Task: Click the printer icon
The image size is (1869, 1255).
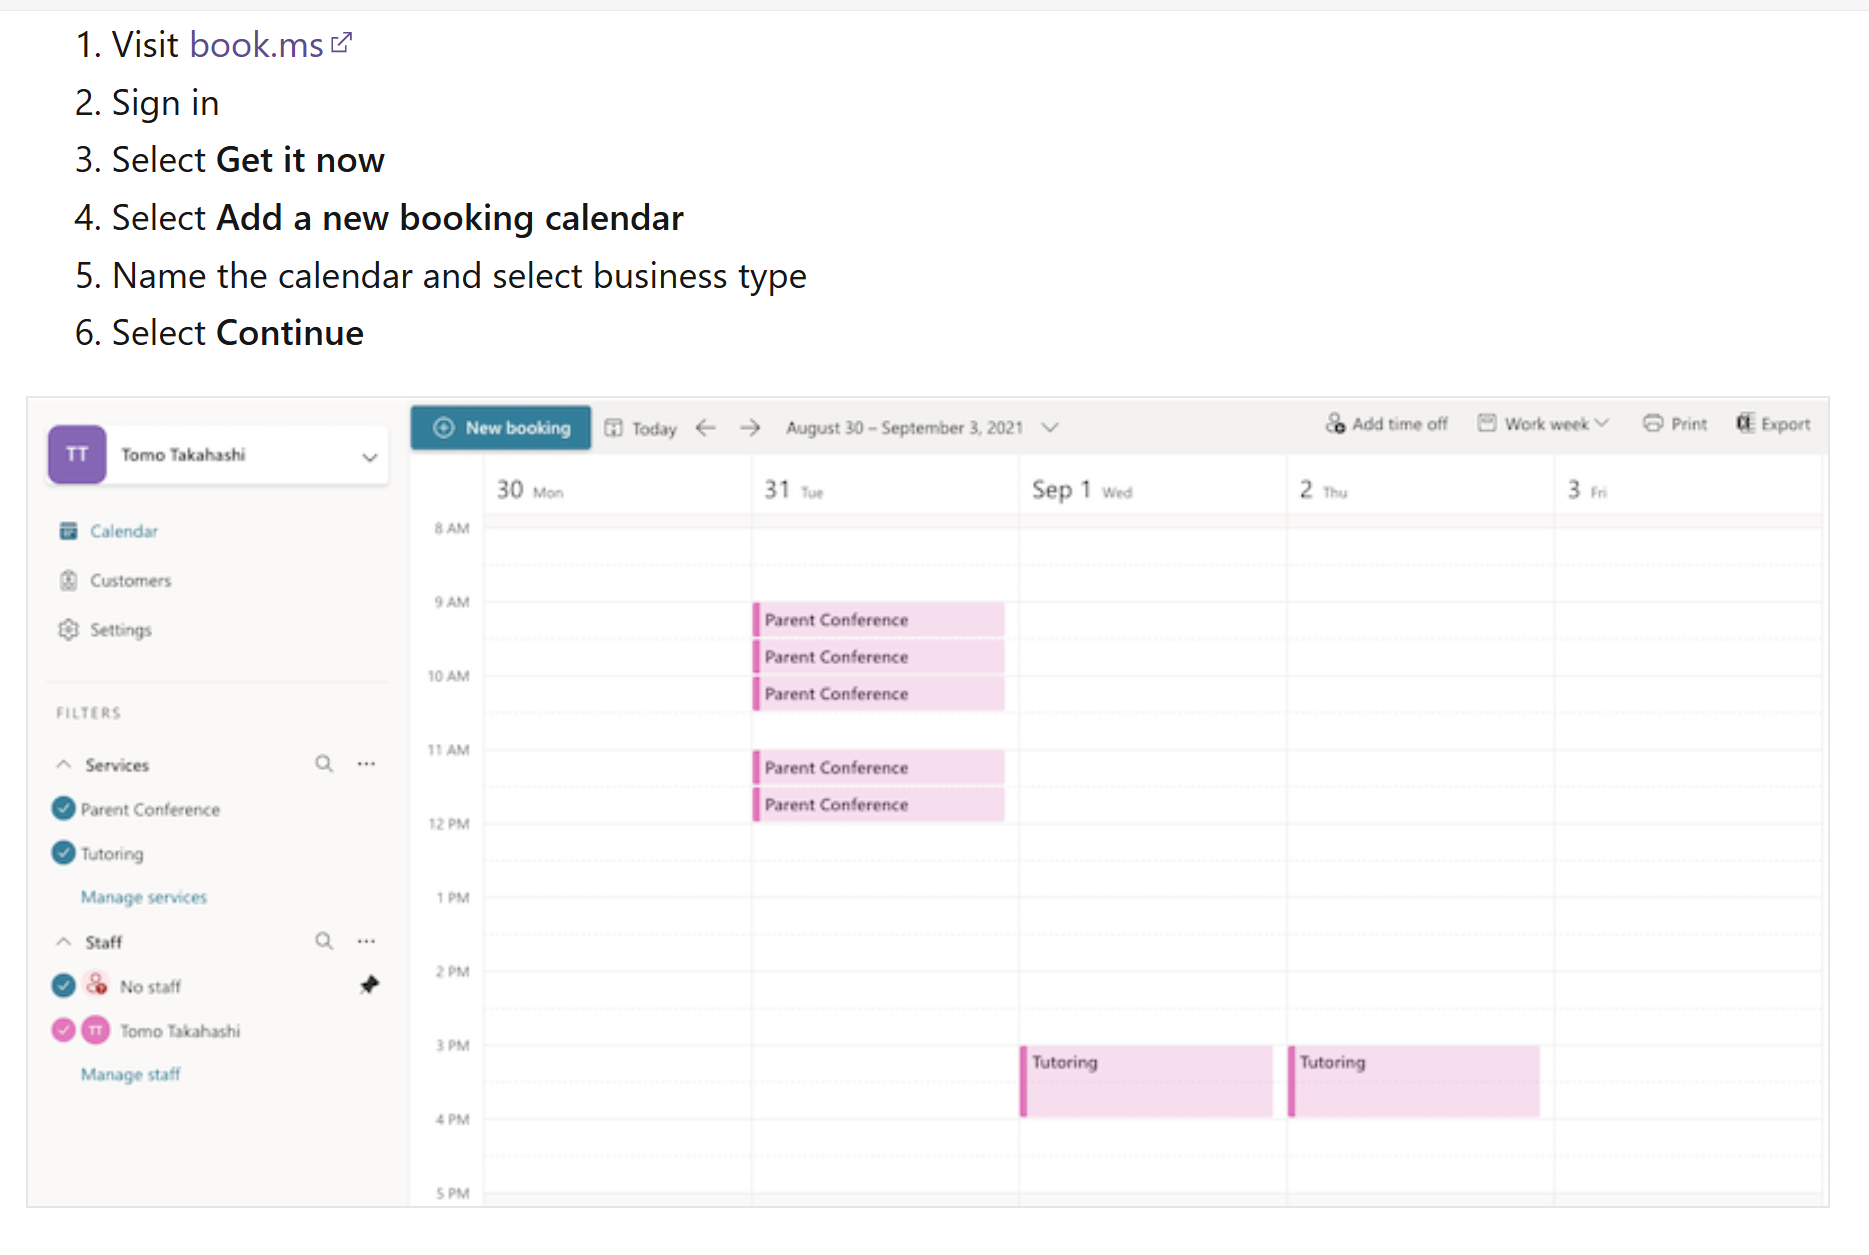Action: (1653, 423)
